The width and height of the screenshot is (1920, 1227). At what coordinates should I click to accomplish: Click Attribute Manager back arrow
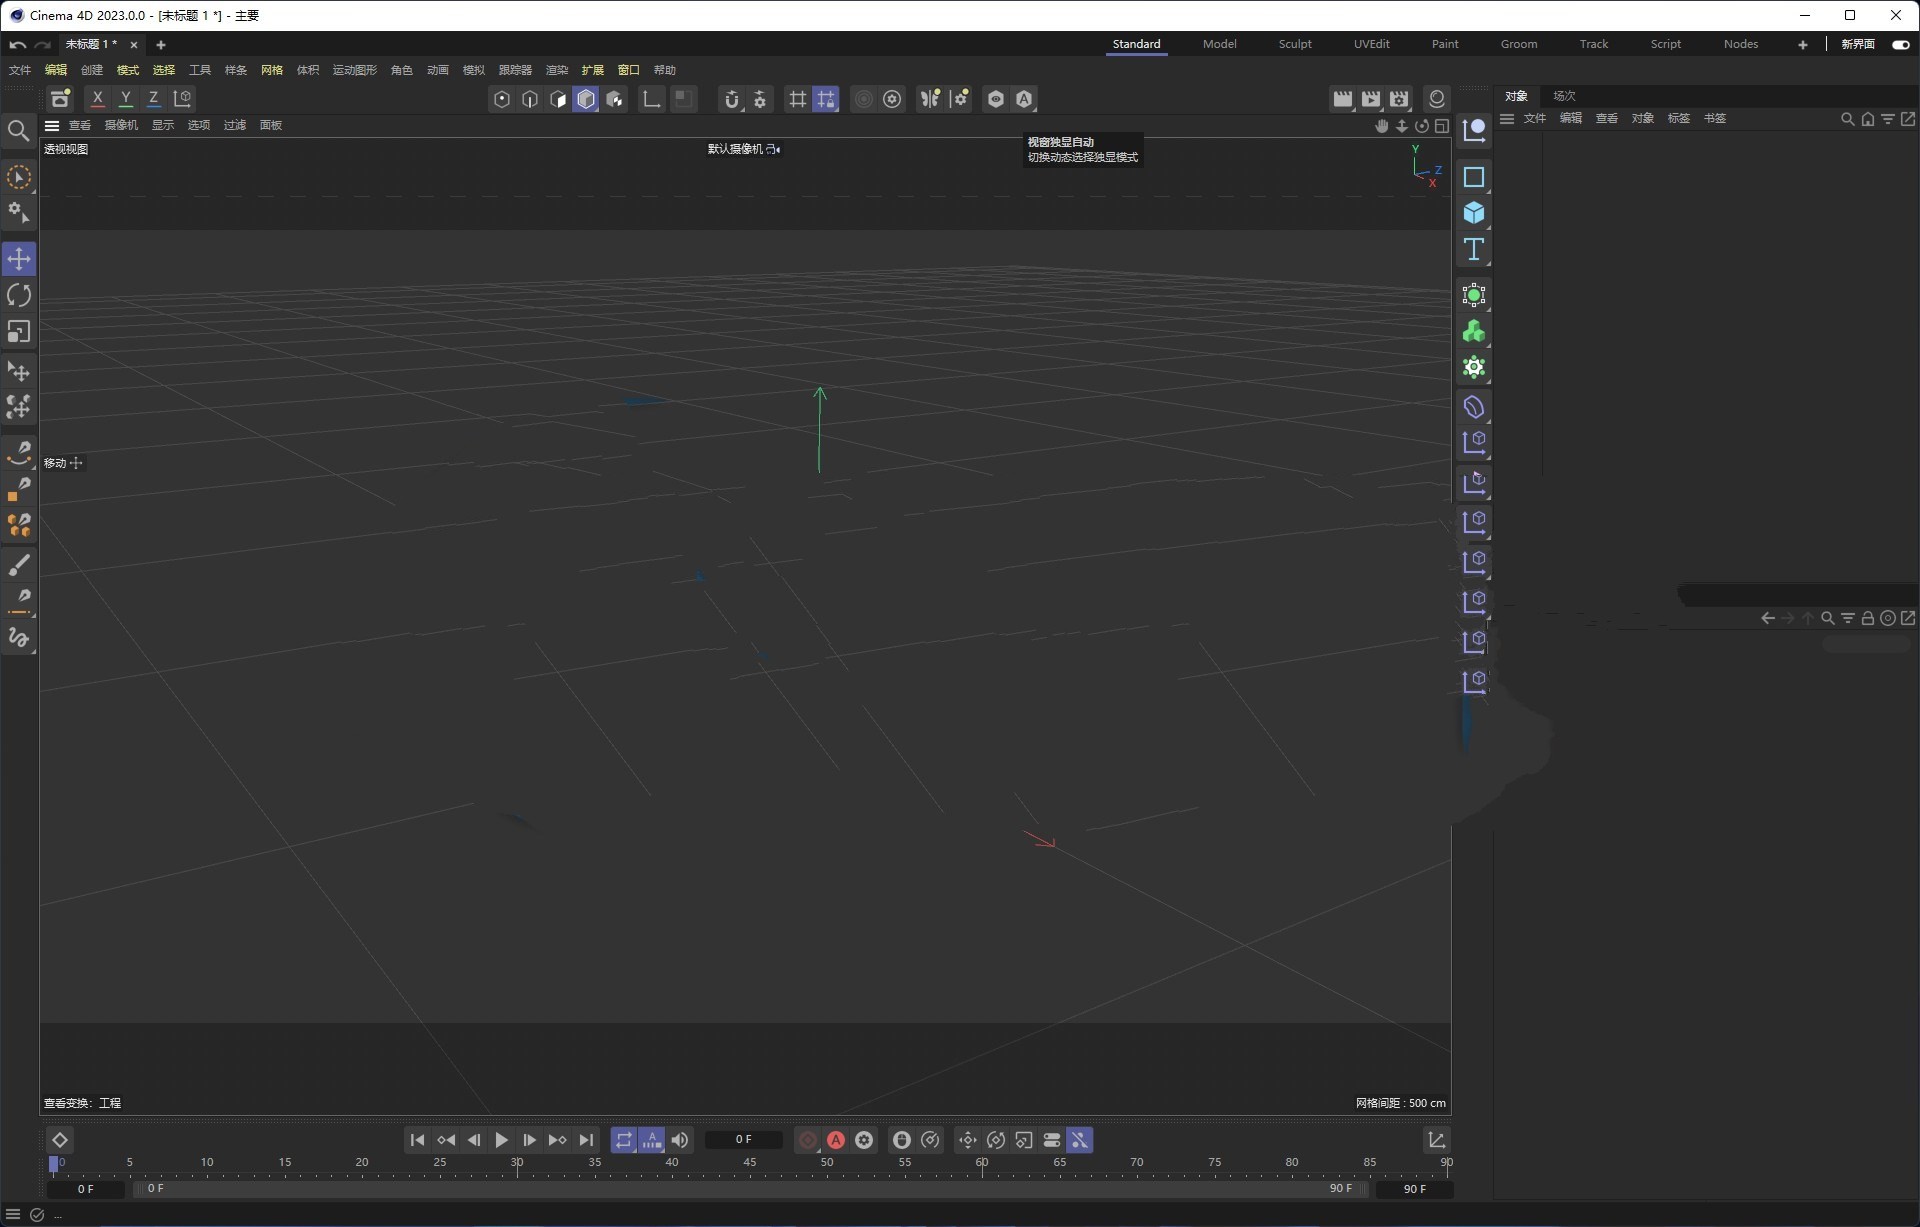(1768, 618)
